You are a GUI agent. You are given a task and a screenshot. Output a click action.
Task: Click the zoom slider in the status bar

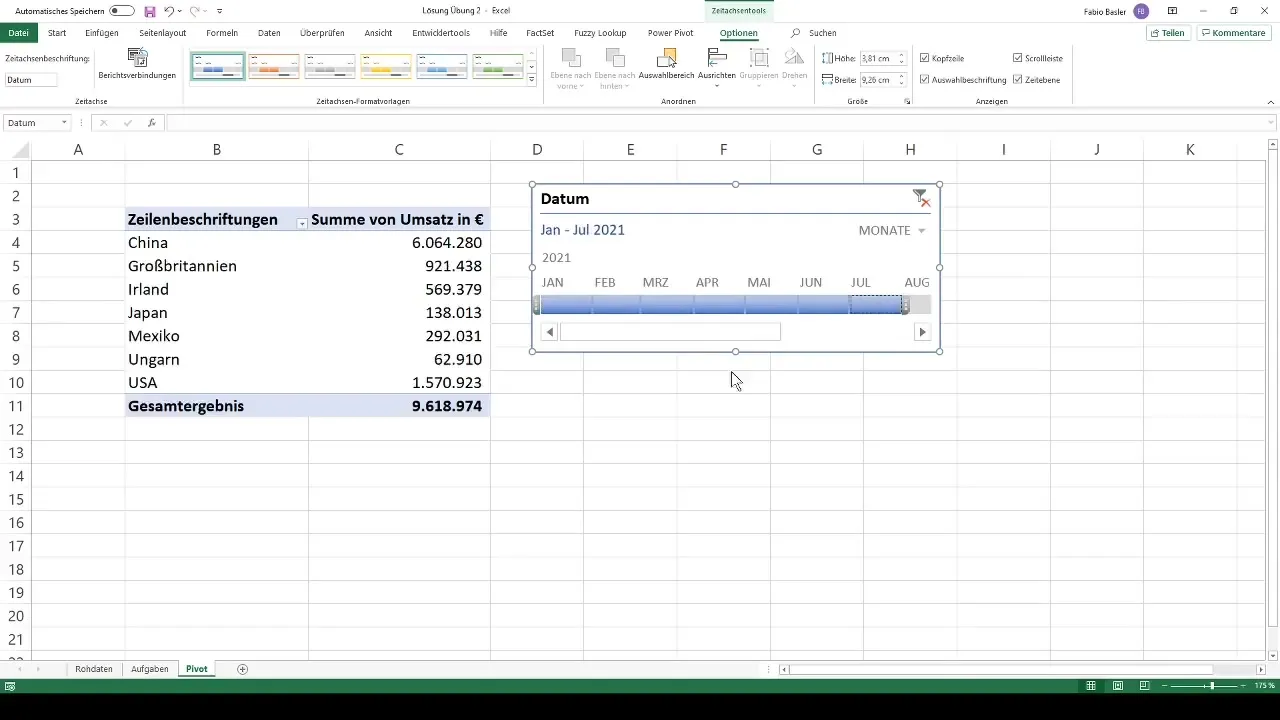coord(1204,686)
